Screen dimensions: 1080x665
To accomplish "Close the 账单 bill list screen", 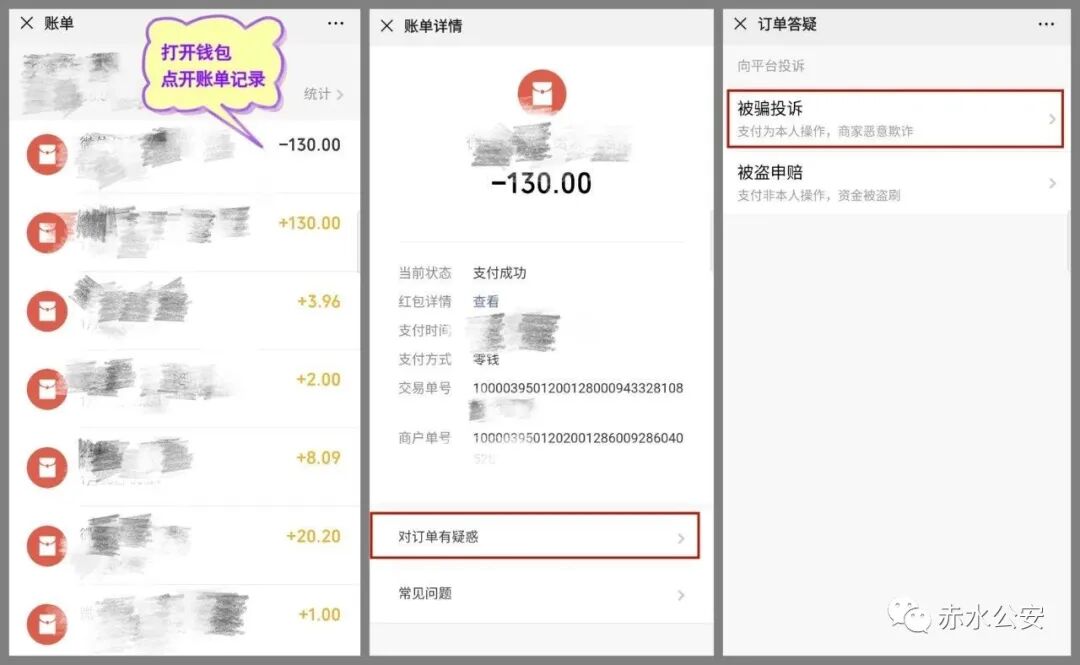I will click(27, 23).
